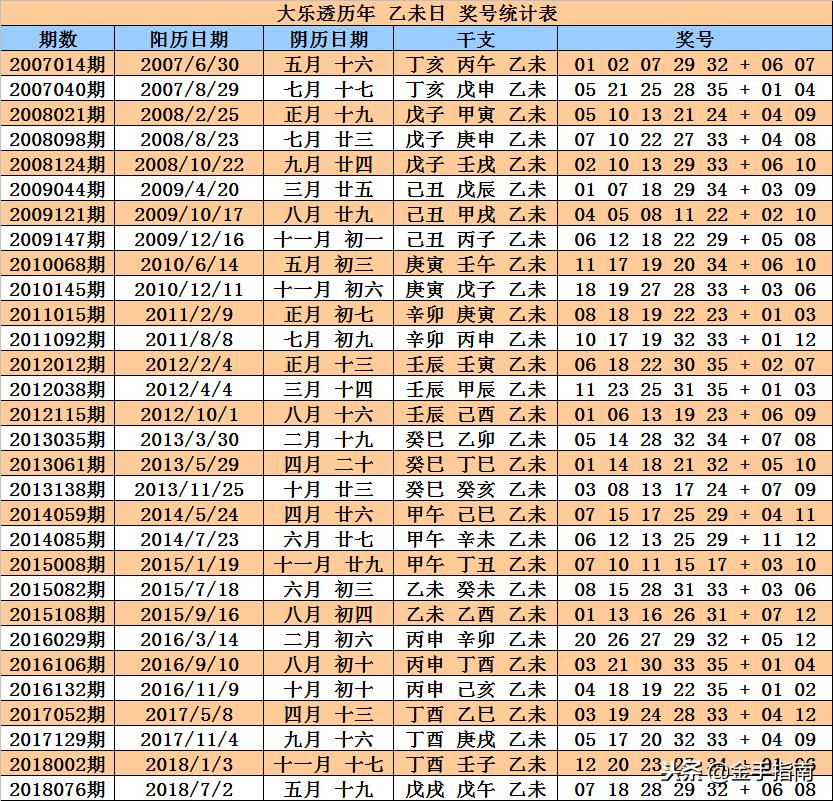Screen dimensions: 833x801
Task: Select the date 2011/8/8
Action: pyautogui.click(x=189, y=339)
